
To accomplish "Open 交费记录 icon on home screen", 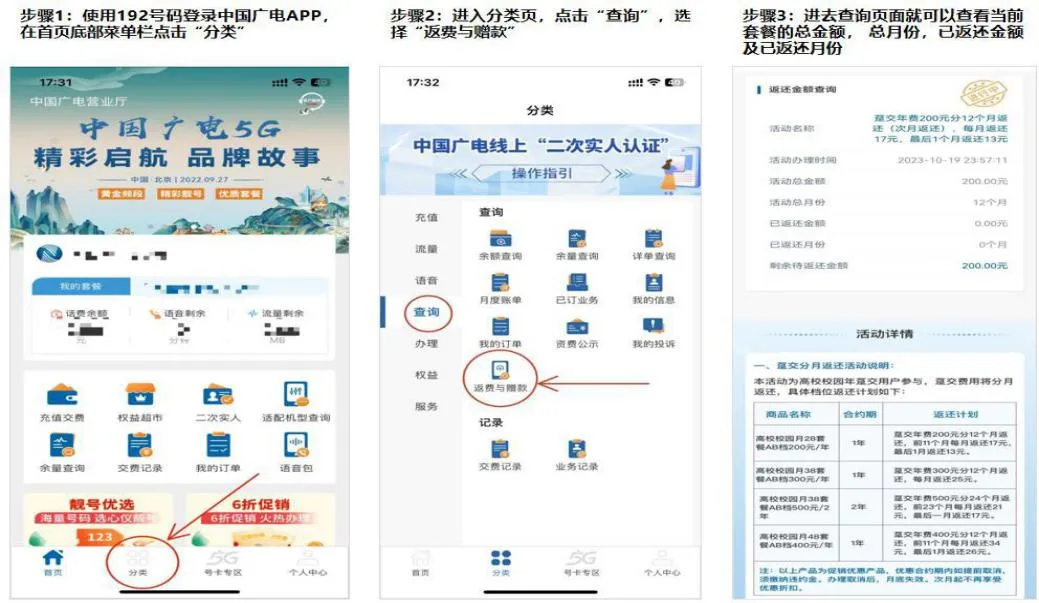I will (140, 445).
